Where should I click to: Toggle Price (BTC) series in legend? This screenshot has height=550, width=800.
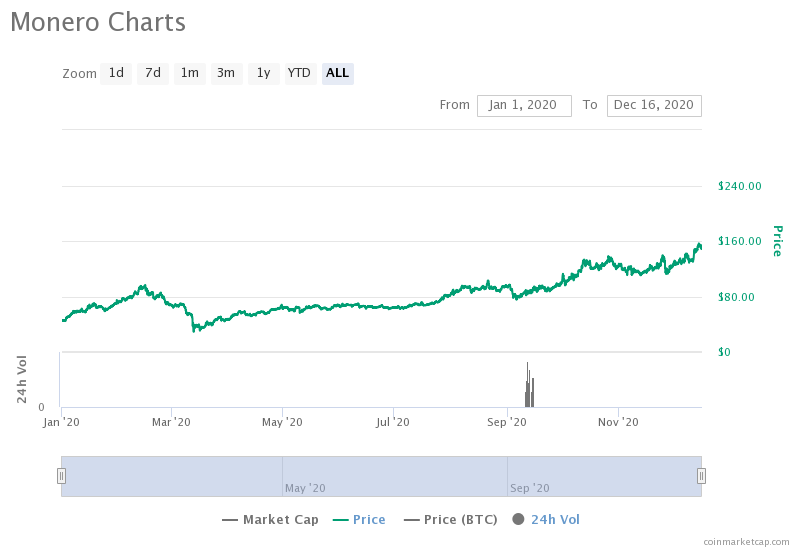click(451, 519)
